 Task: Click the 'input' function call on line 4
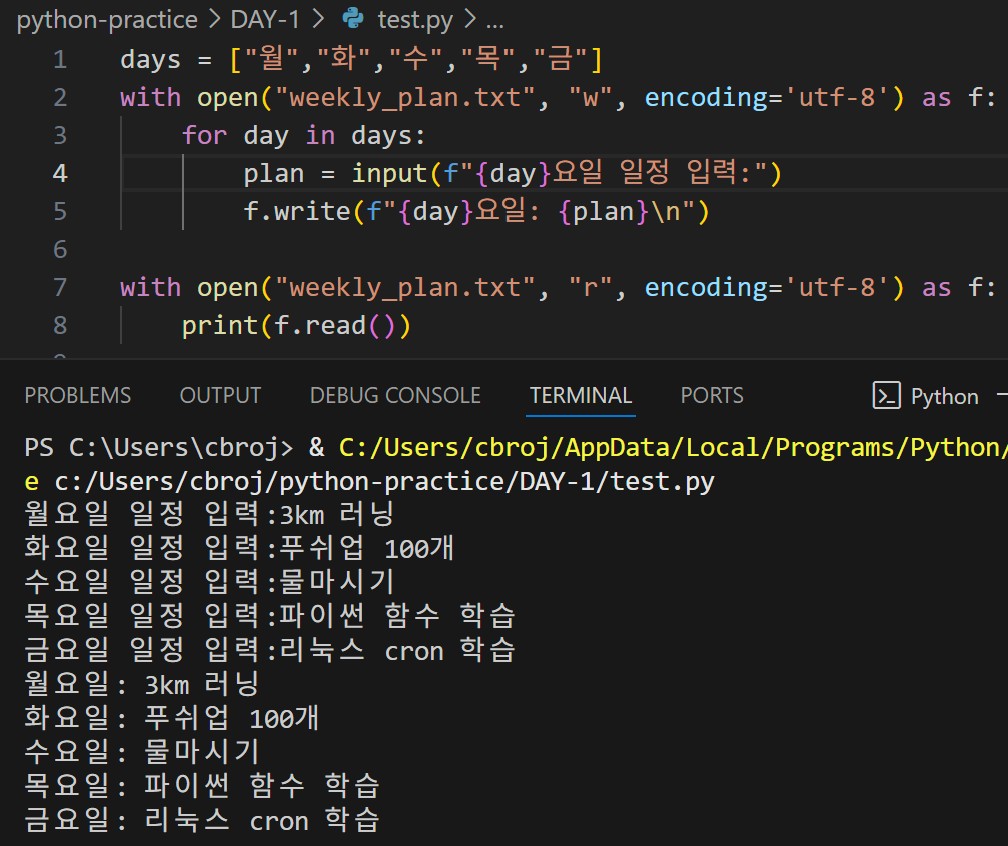point(389,174)
